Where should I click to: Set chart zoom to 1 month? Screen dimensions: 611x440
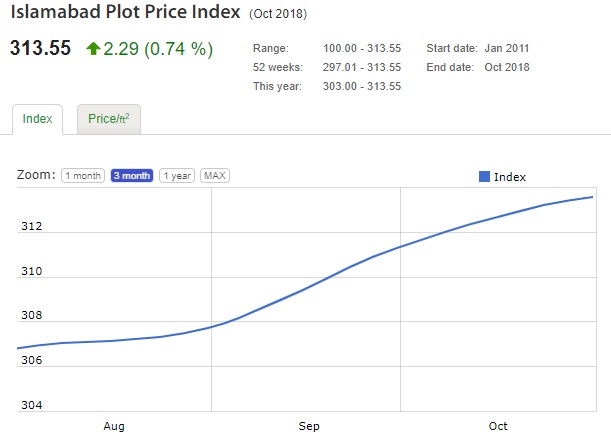click(x=83, y=176)
